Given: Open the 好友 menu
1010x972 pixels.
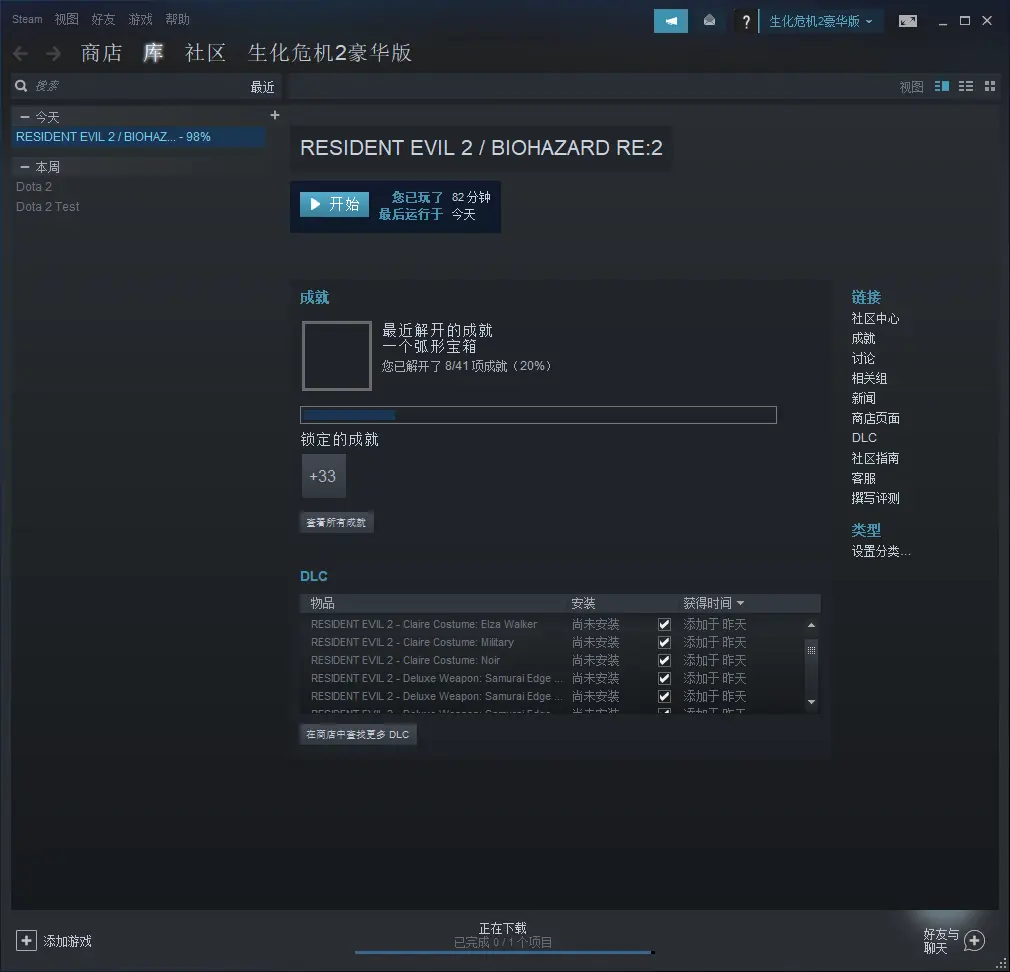Looking at the screenshot, I should 103,19.
